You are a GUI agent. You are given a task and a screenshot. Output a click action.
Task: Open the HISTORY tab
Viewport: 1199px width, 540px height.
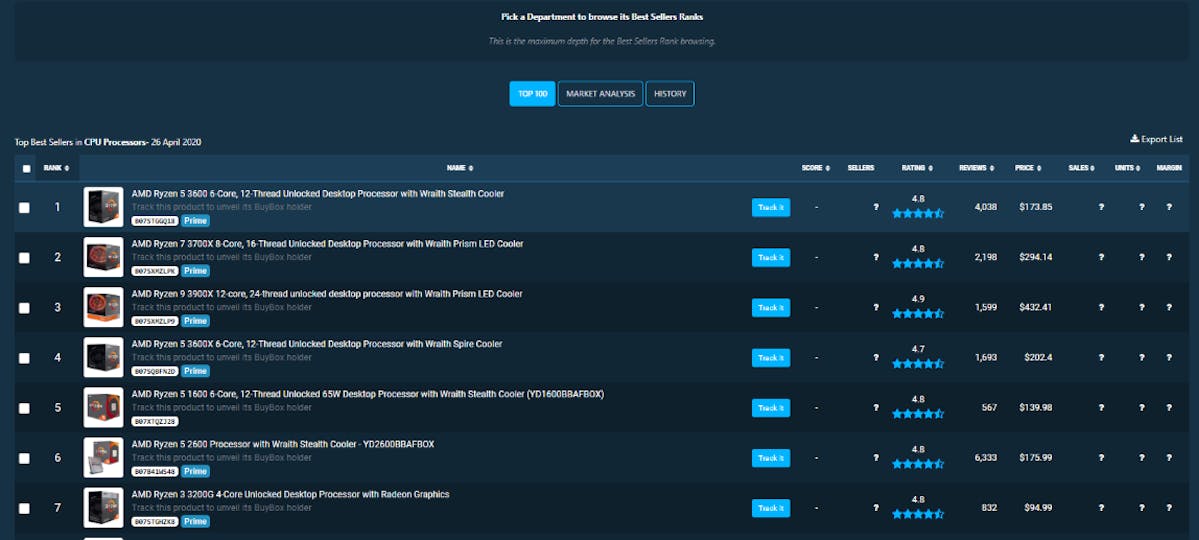point(670,93)
